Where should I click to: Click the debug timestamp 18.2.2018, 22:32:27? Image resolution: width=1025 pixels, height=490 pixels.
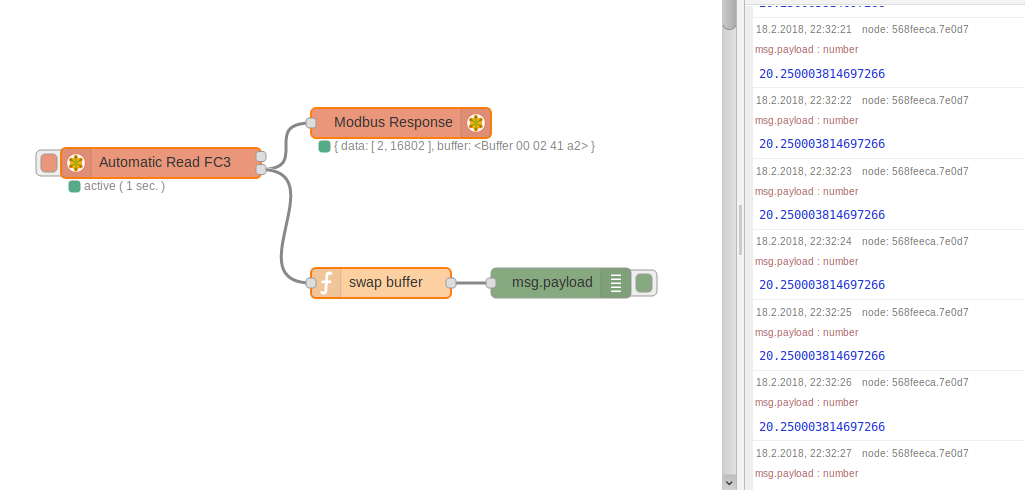804,453
